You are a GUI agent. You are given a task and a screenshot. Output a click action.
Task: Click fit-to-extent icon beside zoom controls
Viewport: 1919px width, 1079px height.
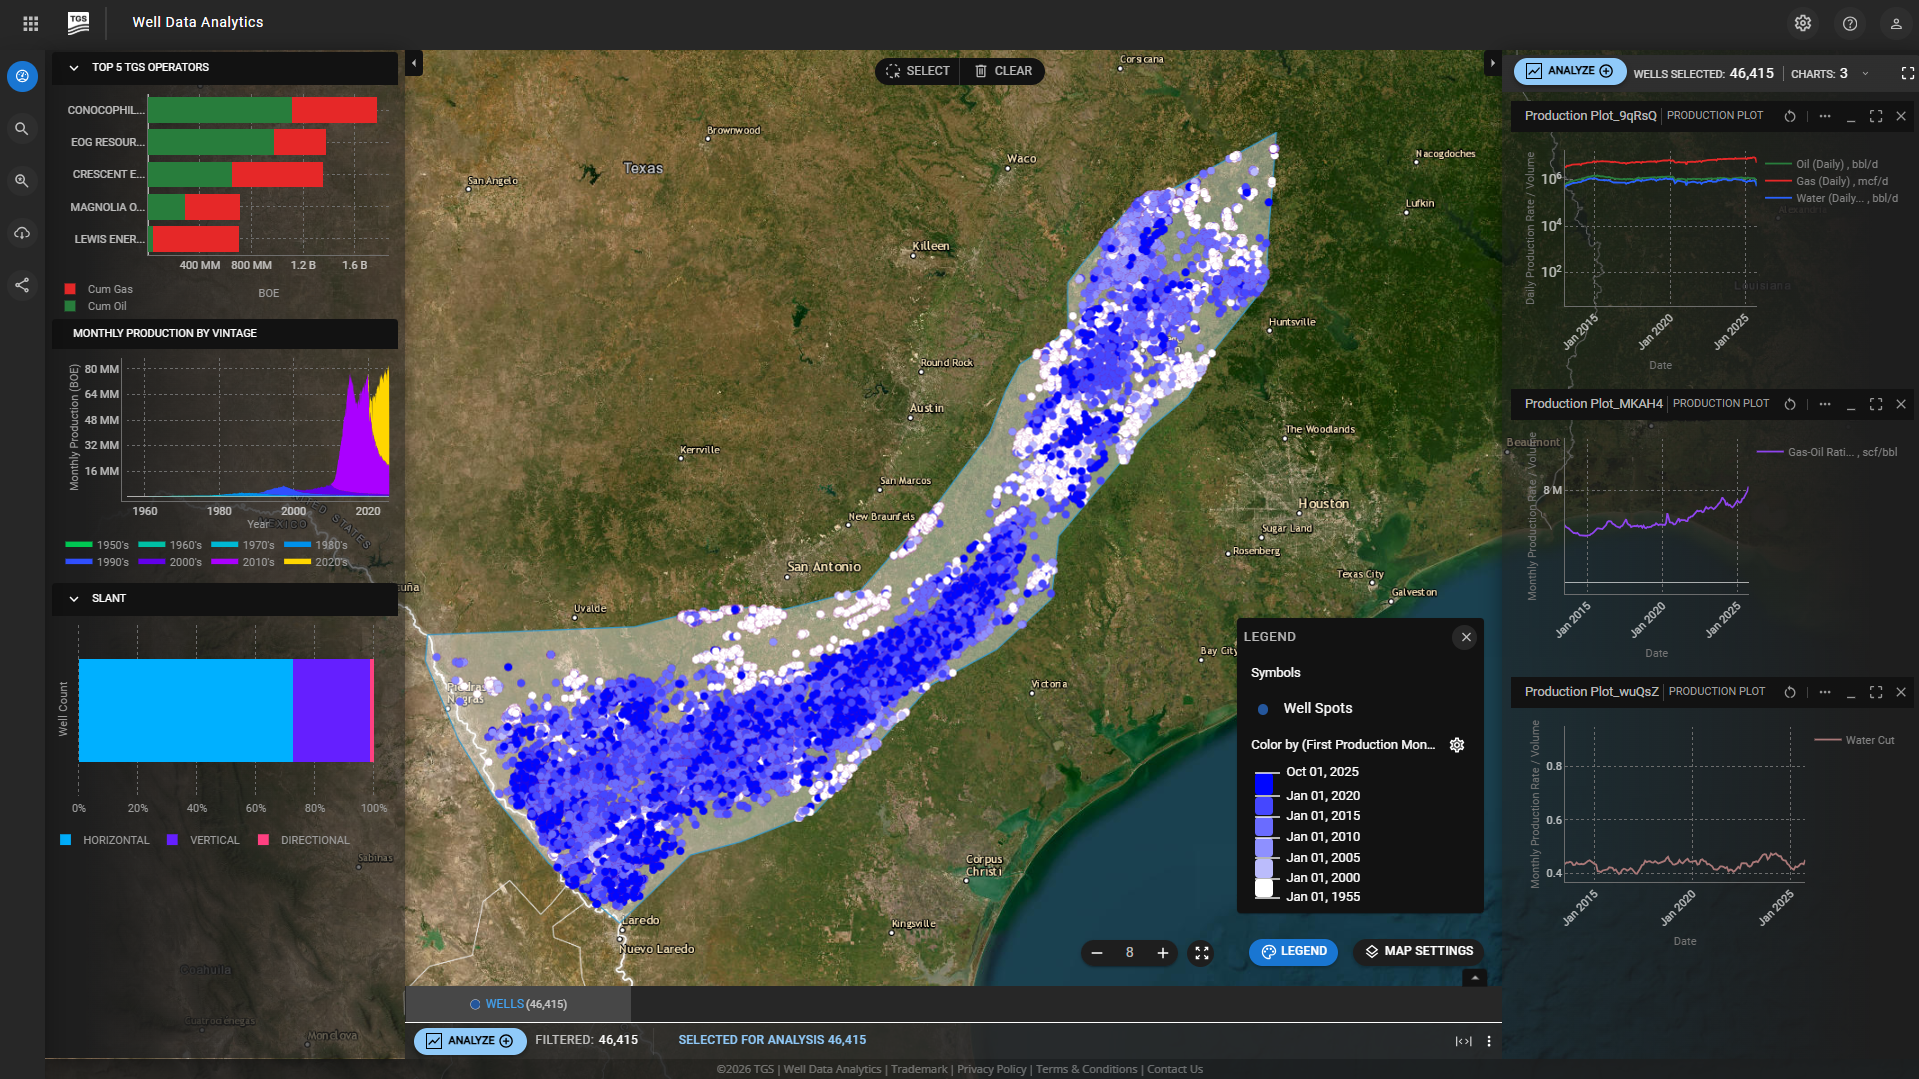point(1201,953)
